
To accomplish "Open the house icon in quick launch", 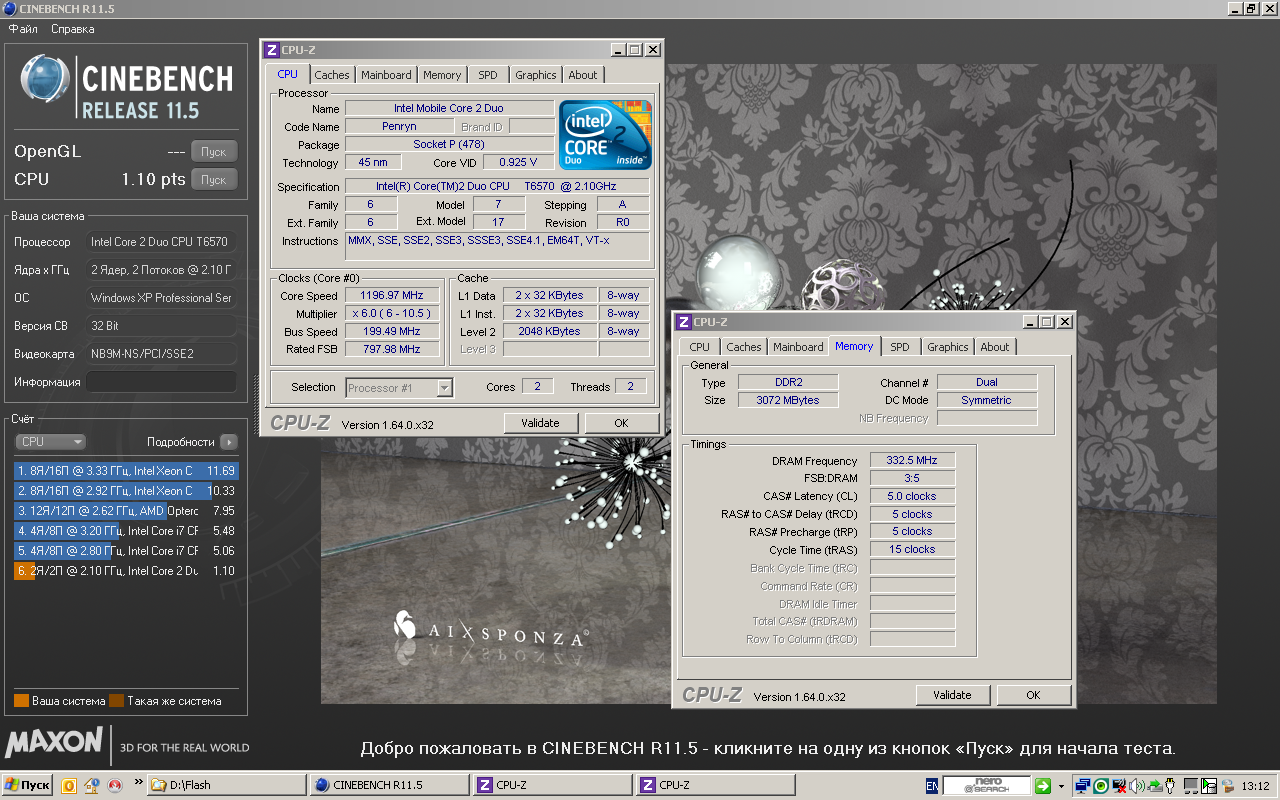I will [92, 785].
